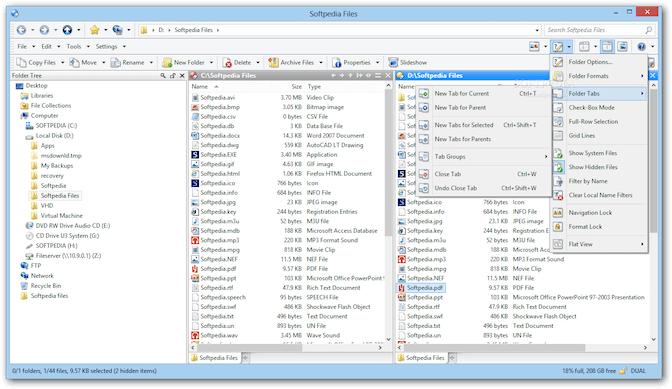Click the Copy Files toolbar button

click(36, 63)
